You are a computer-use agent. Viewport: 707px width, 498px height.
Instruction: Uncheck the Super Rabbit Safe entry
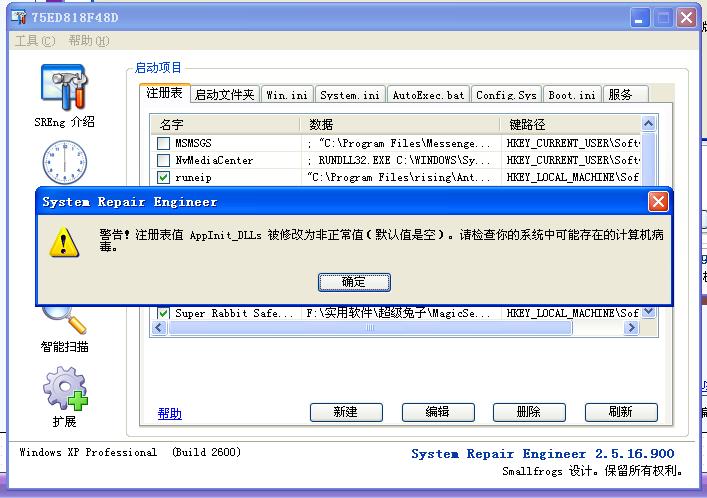[x=163, y=313]
